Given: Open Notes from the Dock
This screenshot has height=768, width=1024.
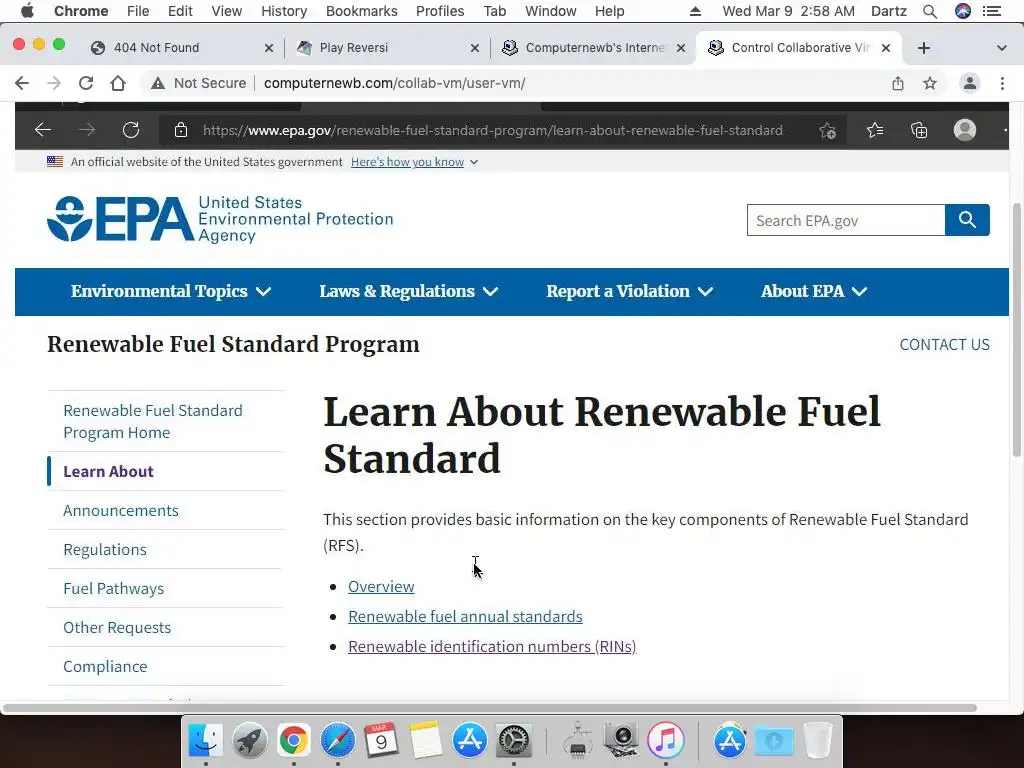Looking at the screenshot, I should [x=426, y=741].
